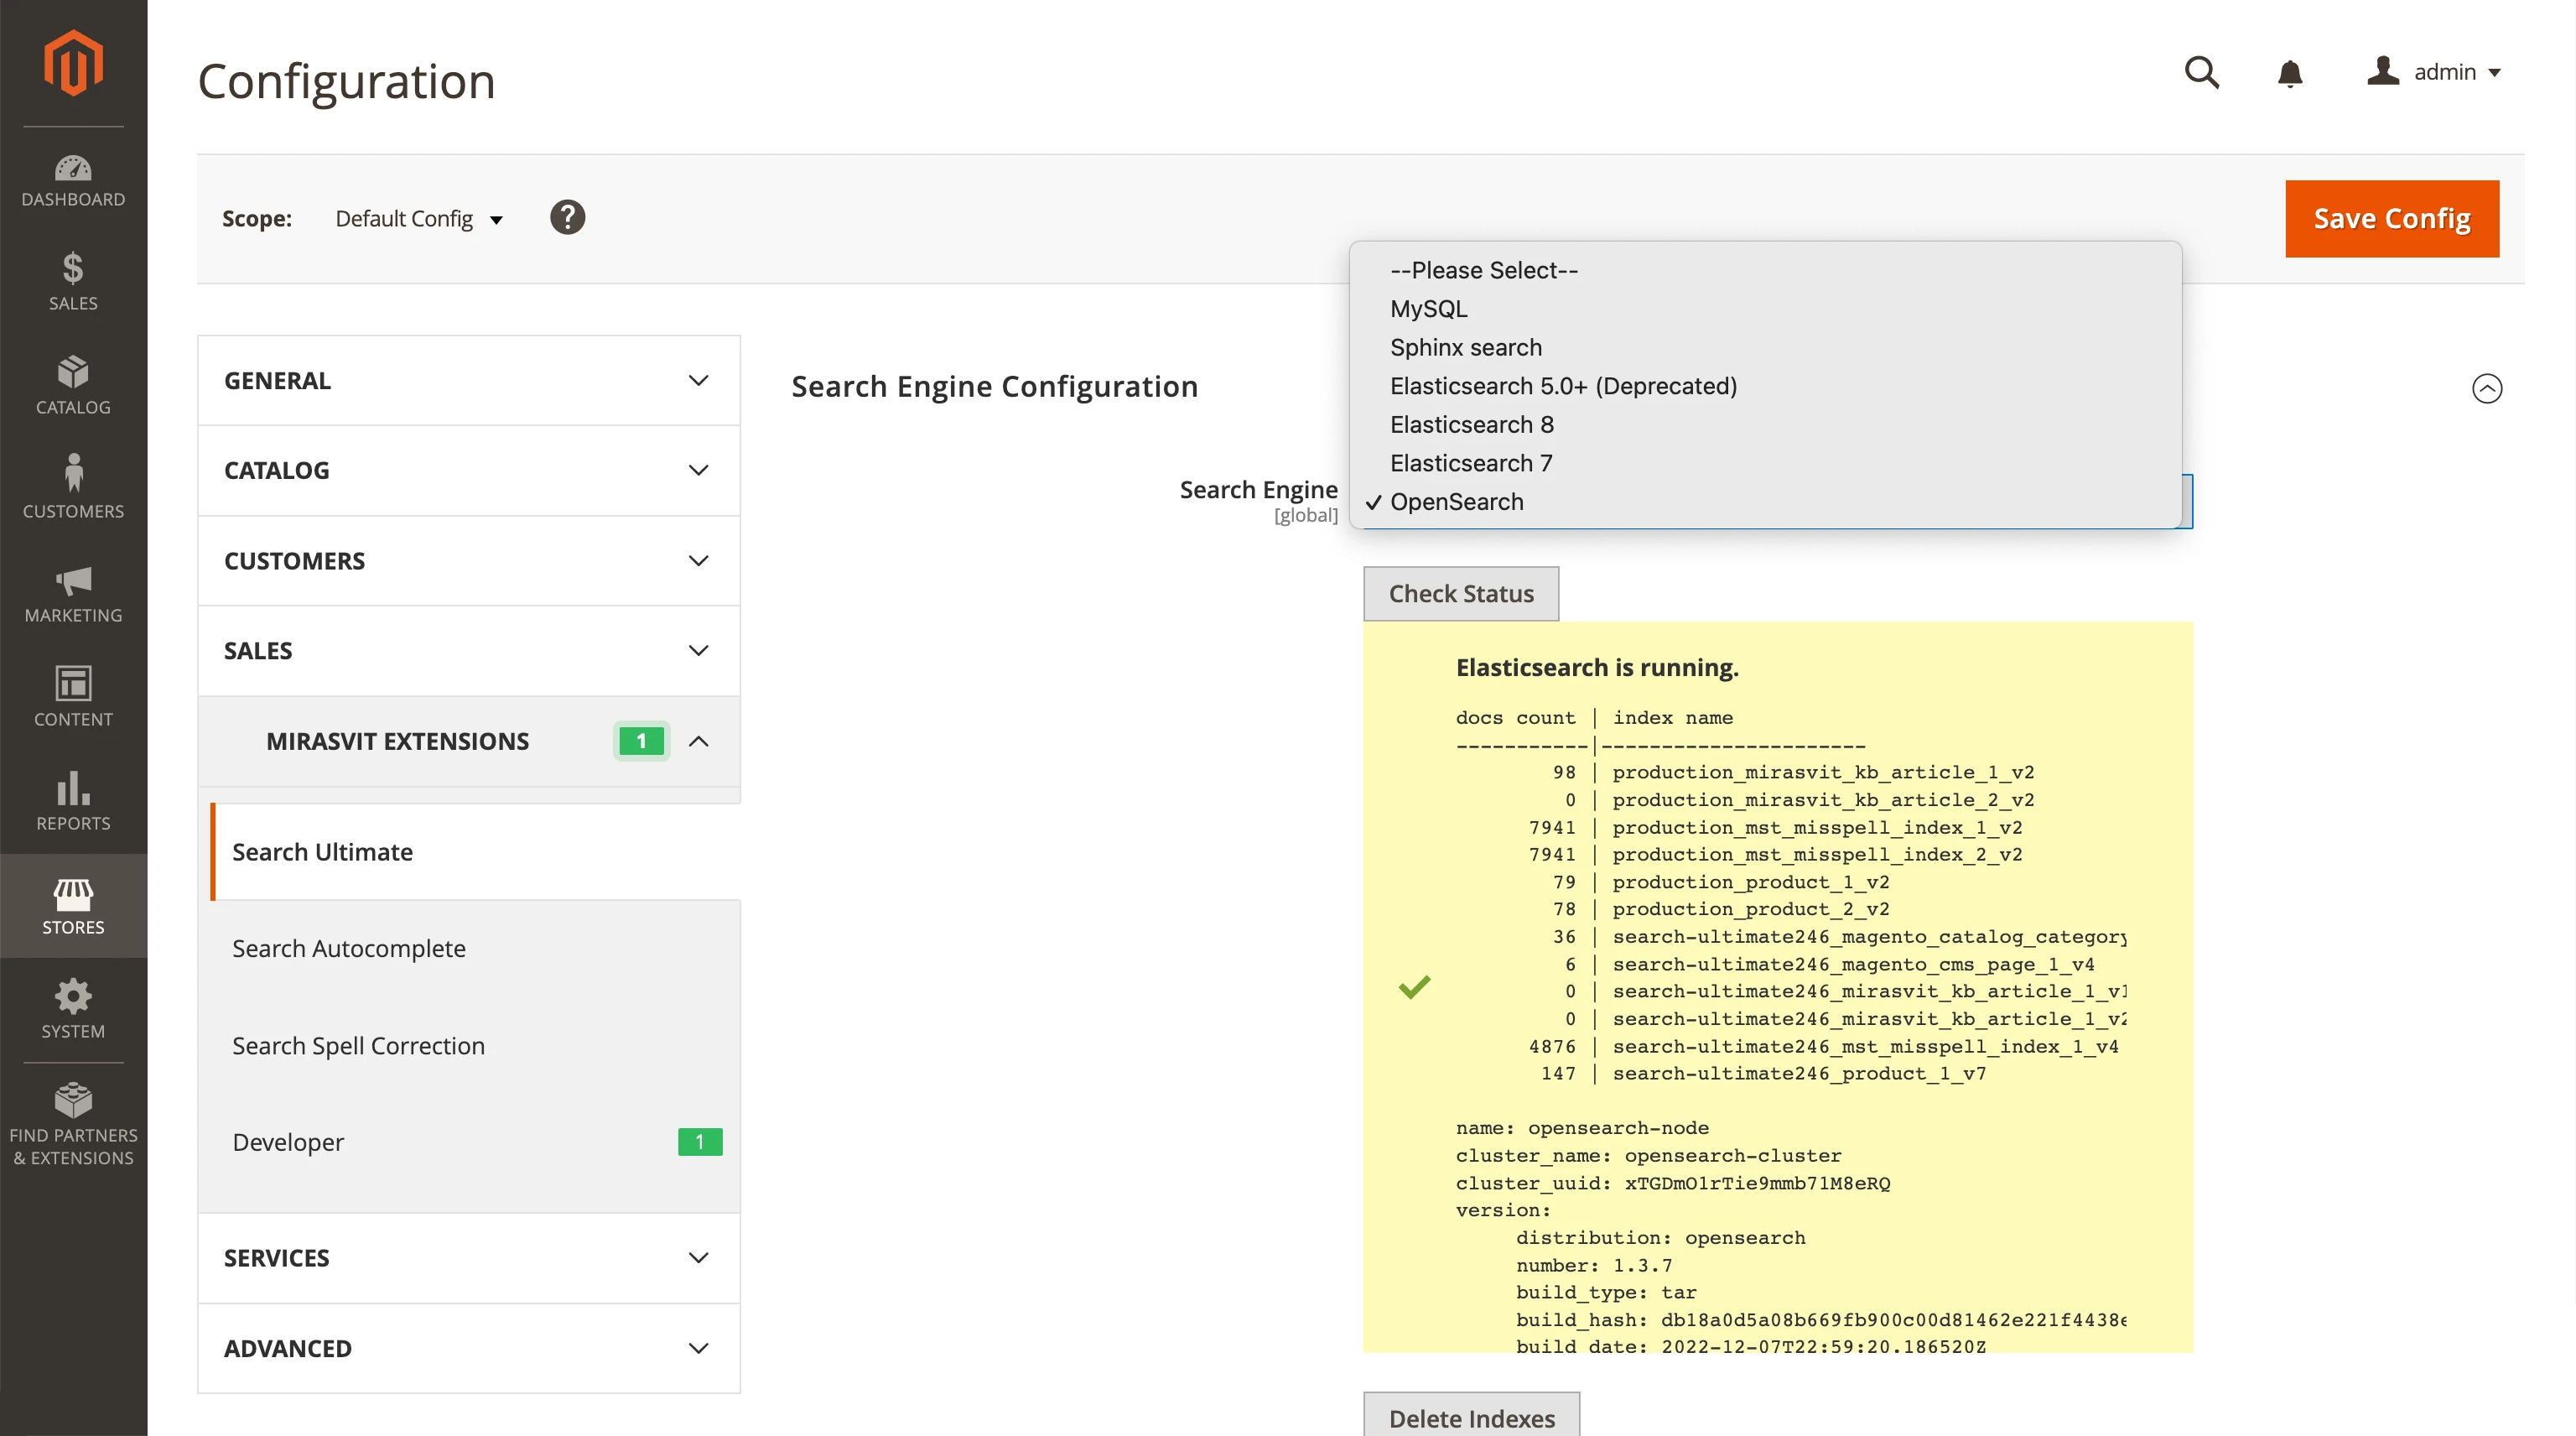Open the Scope Default Config dropdown
Image resolution: width=2576 pixels, height=1436 pixels.
point(418,218)
